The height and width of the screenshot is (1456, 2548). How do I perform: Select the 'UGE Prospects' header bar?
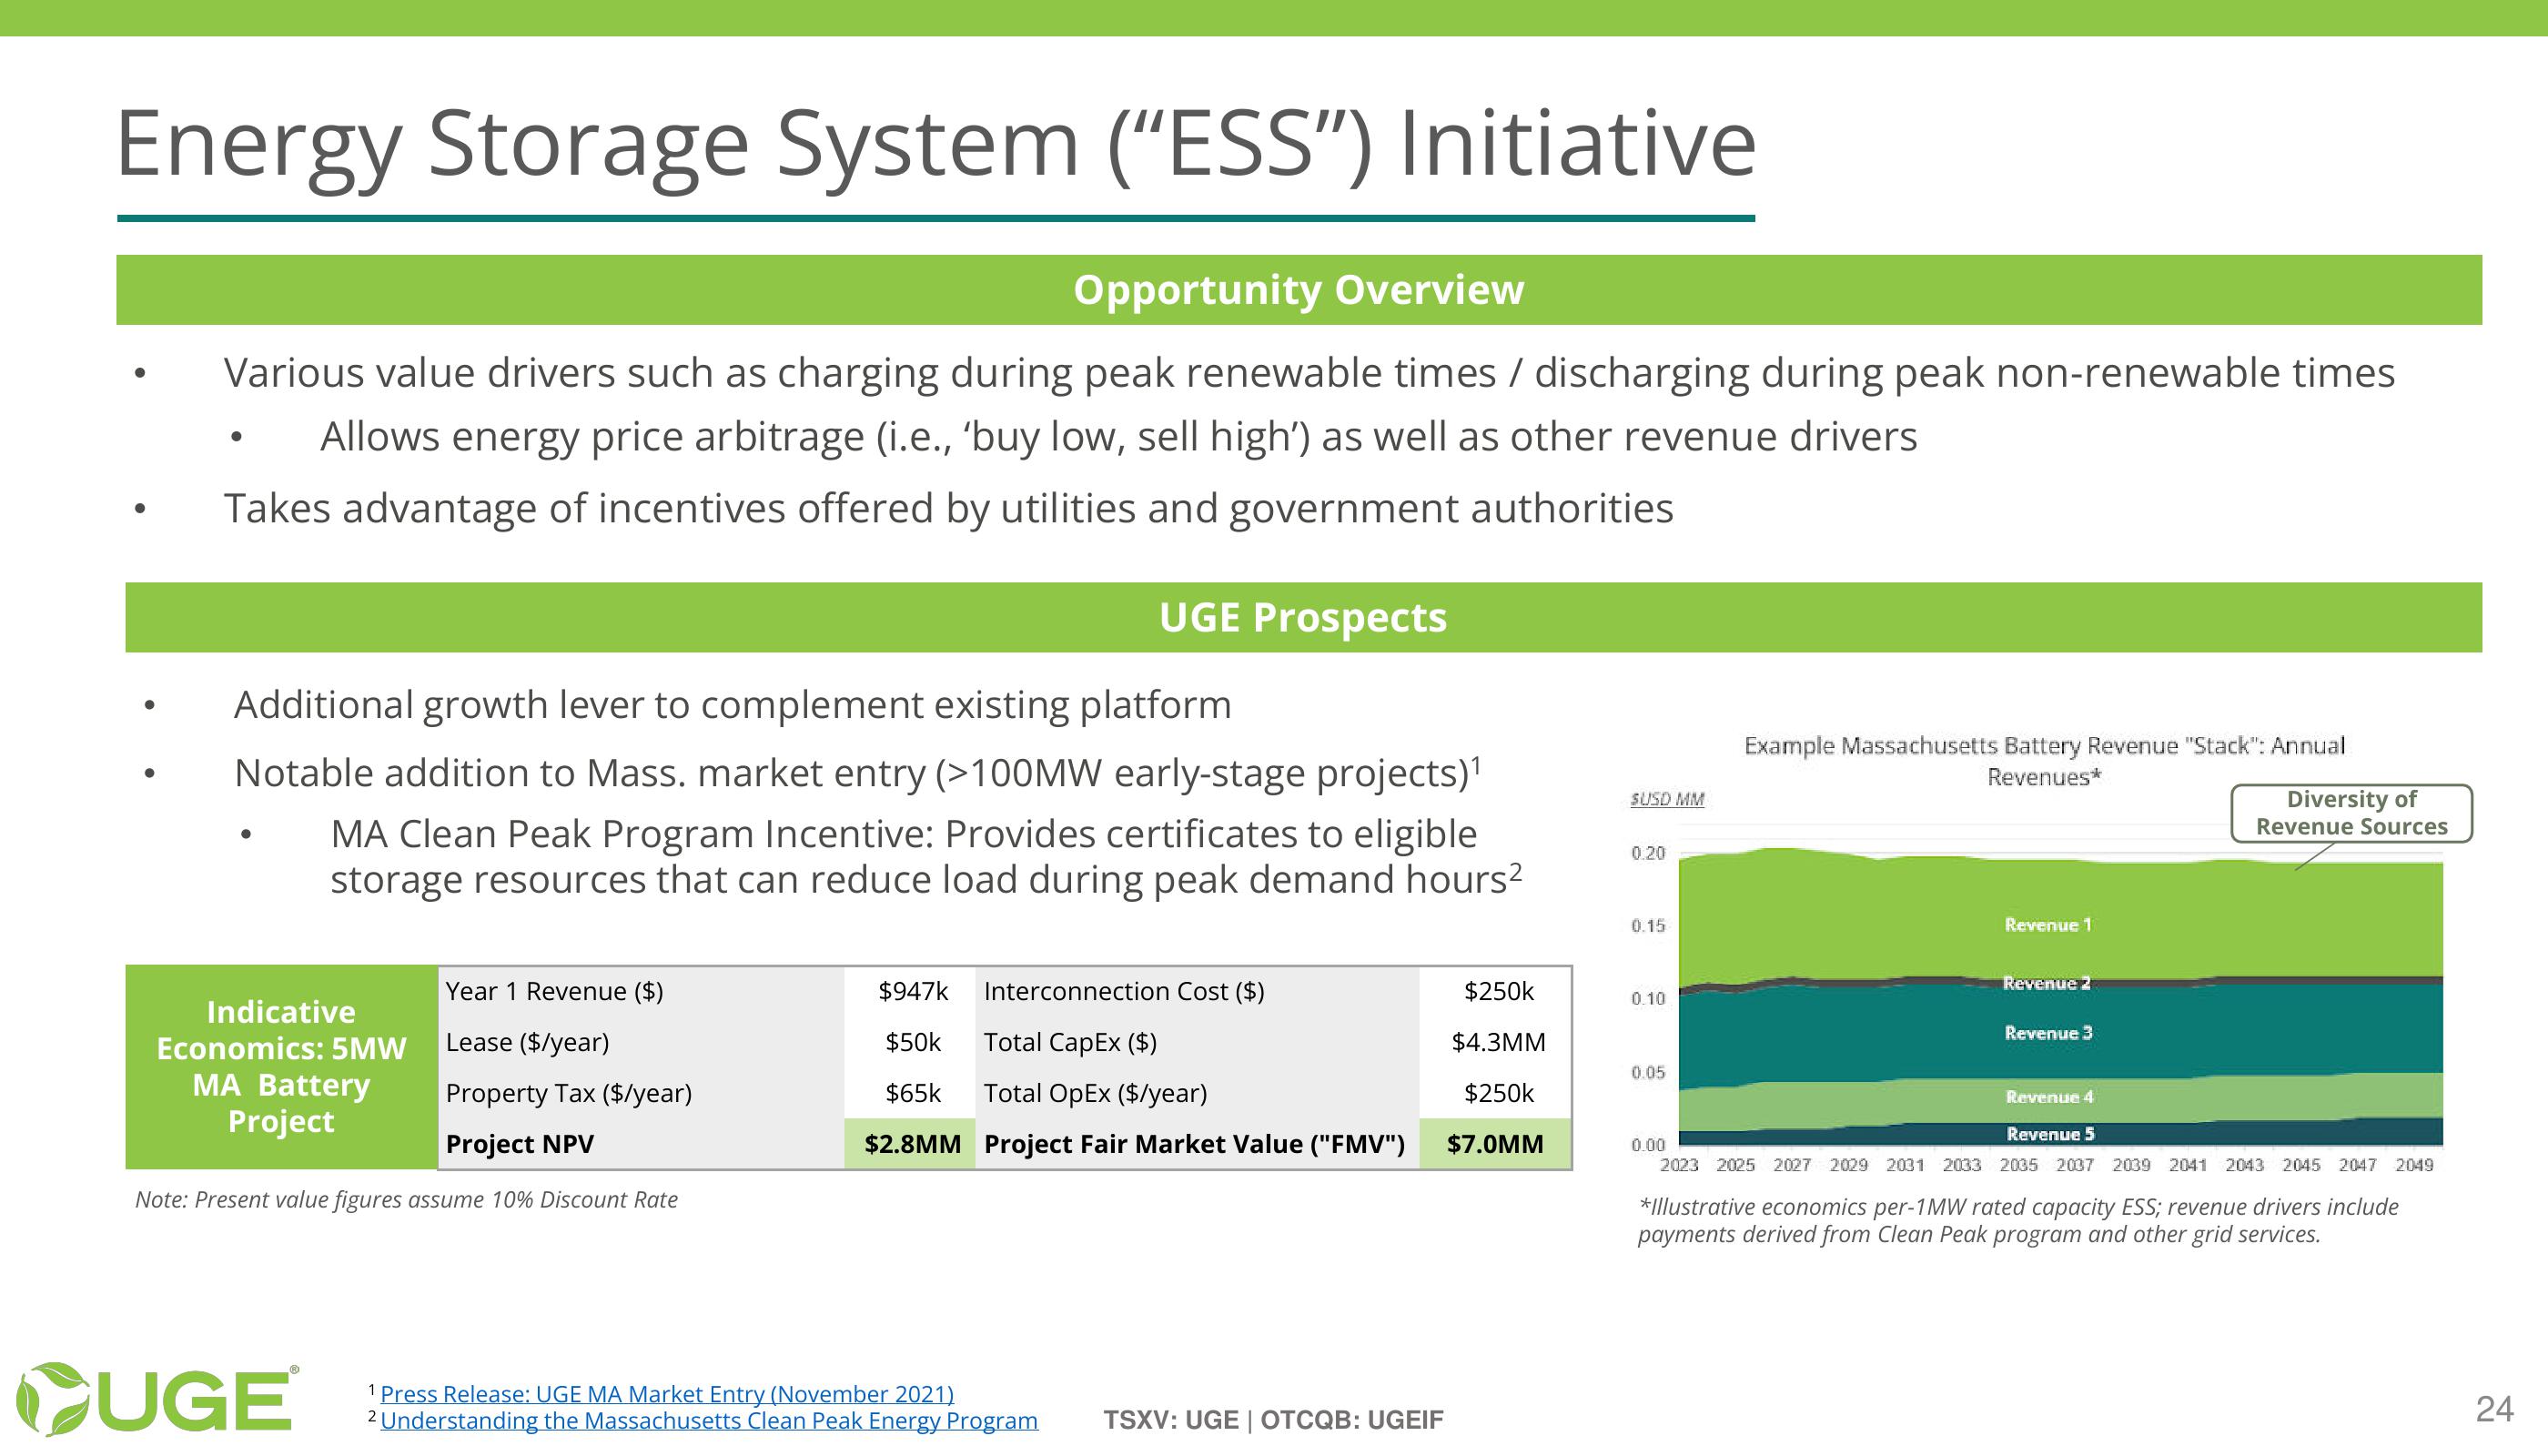tap(1303, 618)
